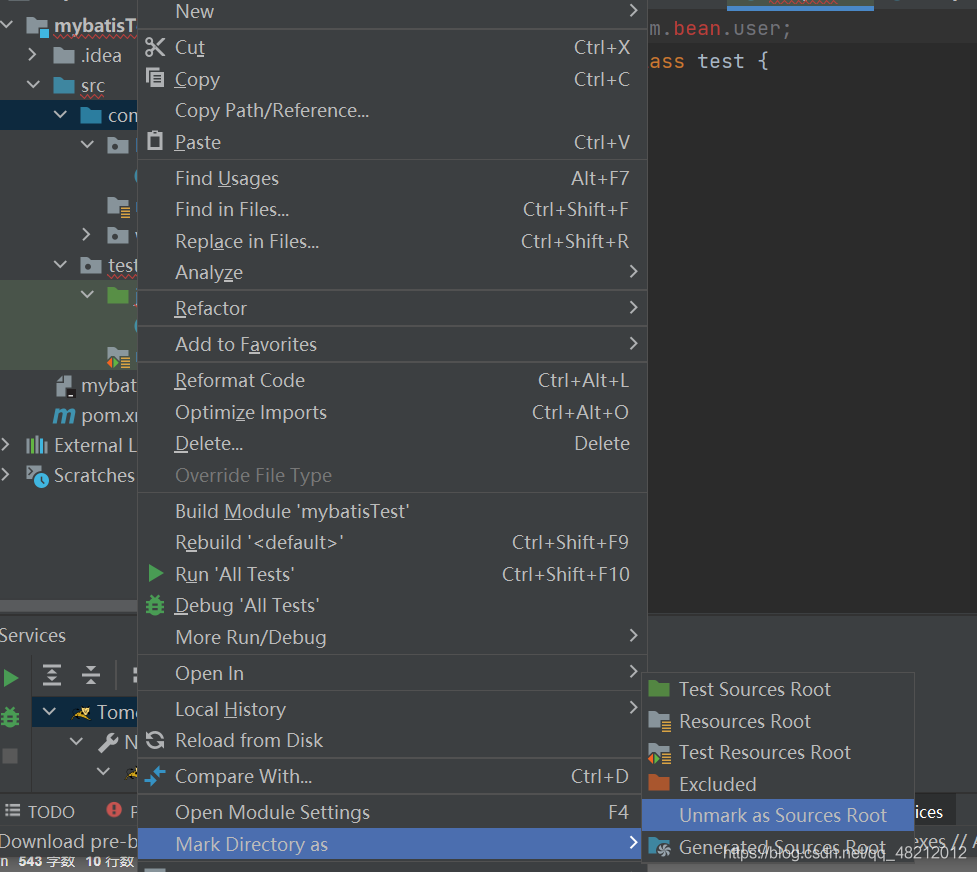Click the Paste clipboard icon
Screen dimensions: 977x872
(x=155, y=141)
